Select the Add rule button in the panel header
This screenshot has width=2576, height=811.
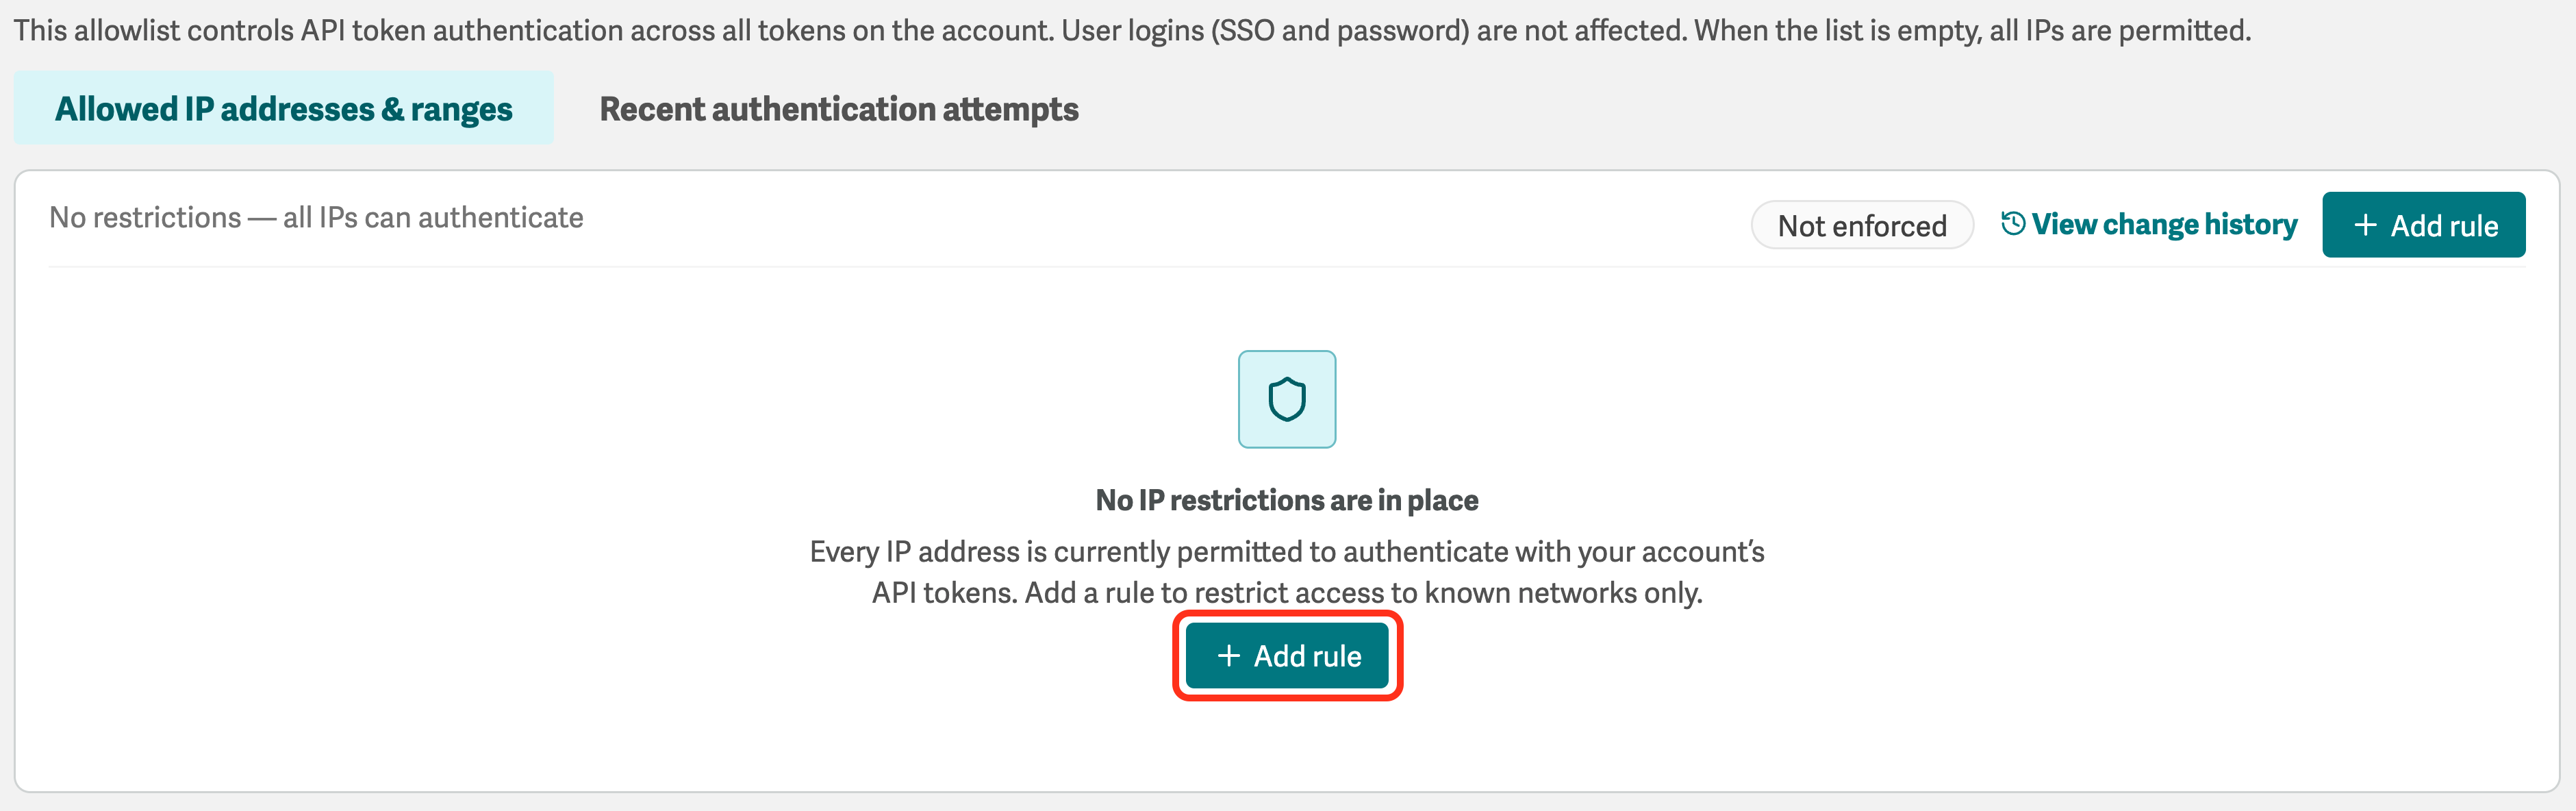point(2423,225)
